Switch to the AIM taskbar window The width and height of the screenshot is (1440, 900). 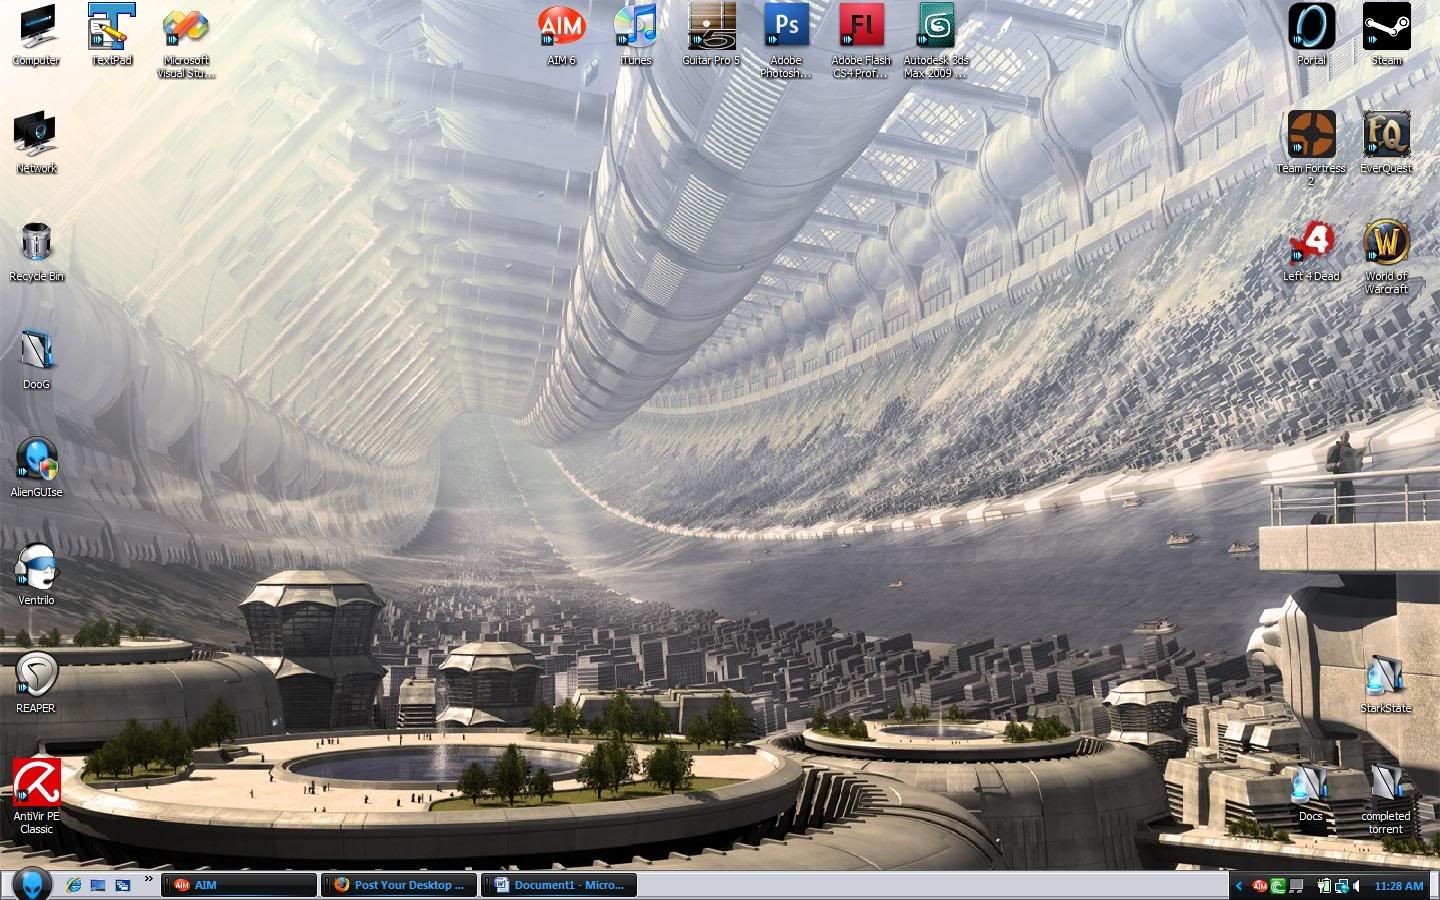239,885
